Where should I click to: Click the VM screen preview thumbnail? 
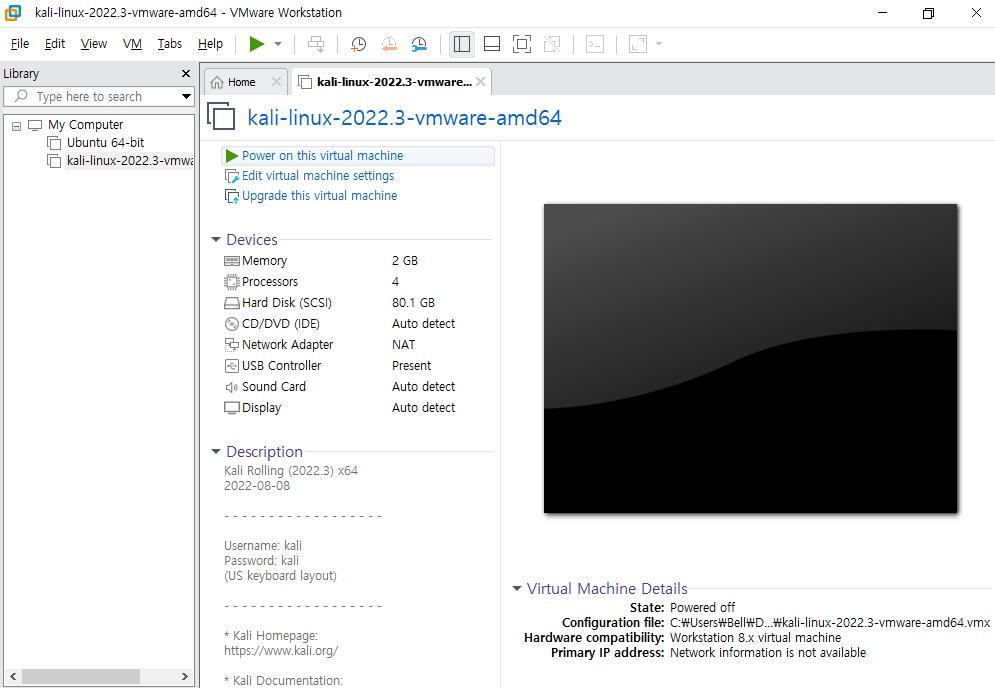(x=750, y=358)
